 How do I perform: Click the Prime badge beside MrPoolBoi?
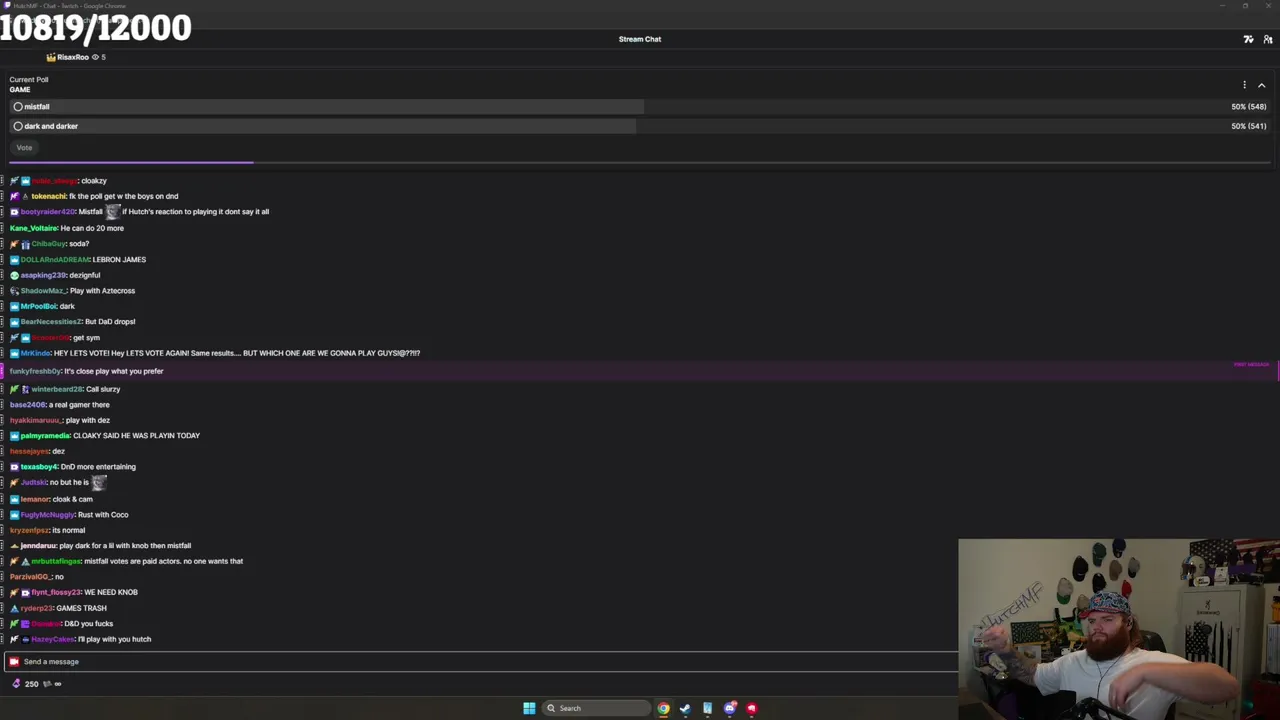click(x=14, y=306)
